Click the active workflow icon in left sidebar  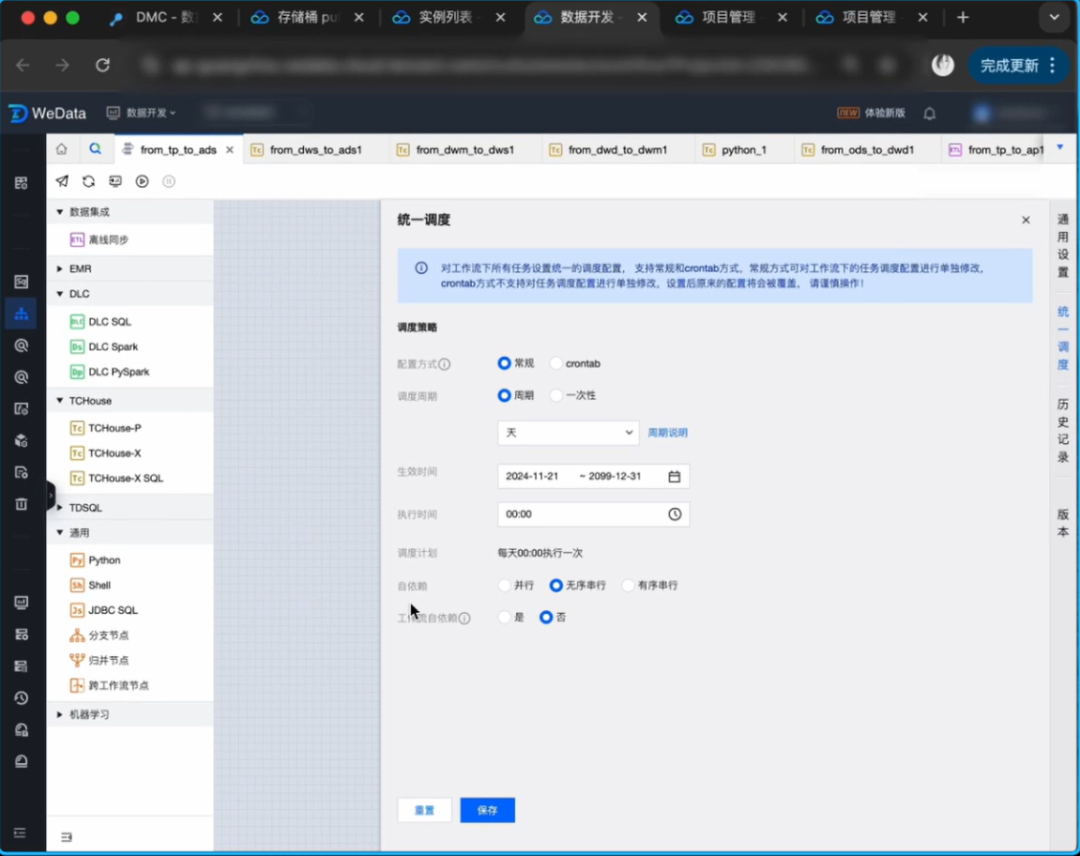pos(21,313)
